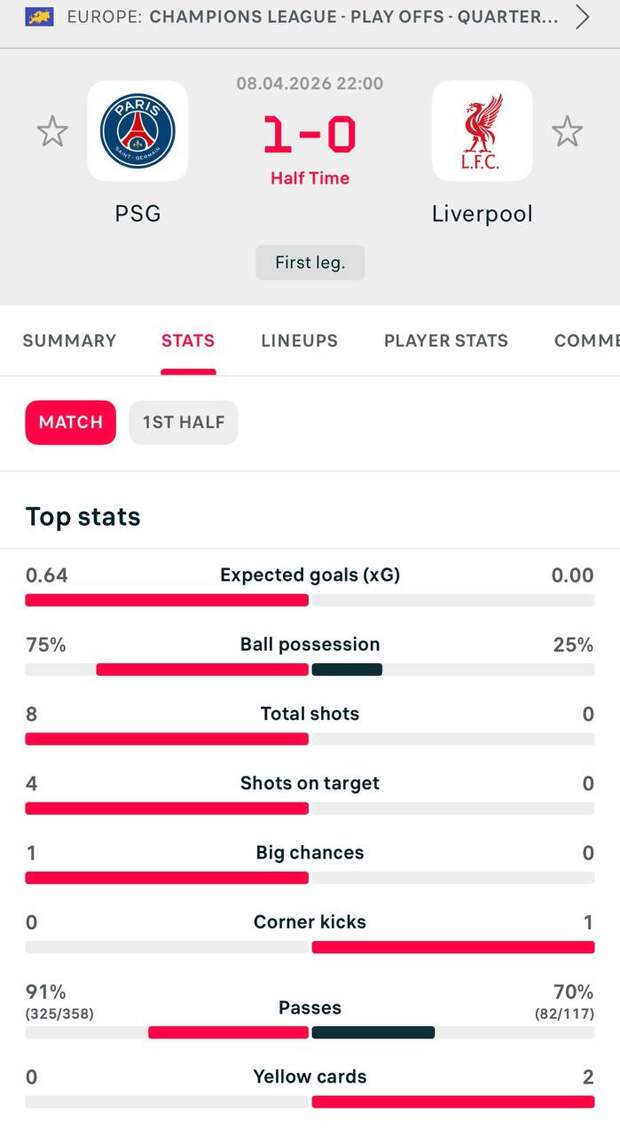620x1135 pixels.
Task: Tap the 1-0 half time score
Action: tap(310, 135)
